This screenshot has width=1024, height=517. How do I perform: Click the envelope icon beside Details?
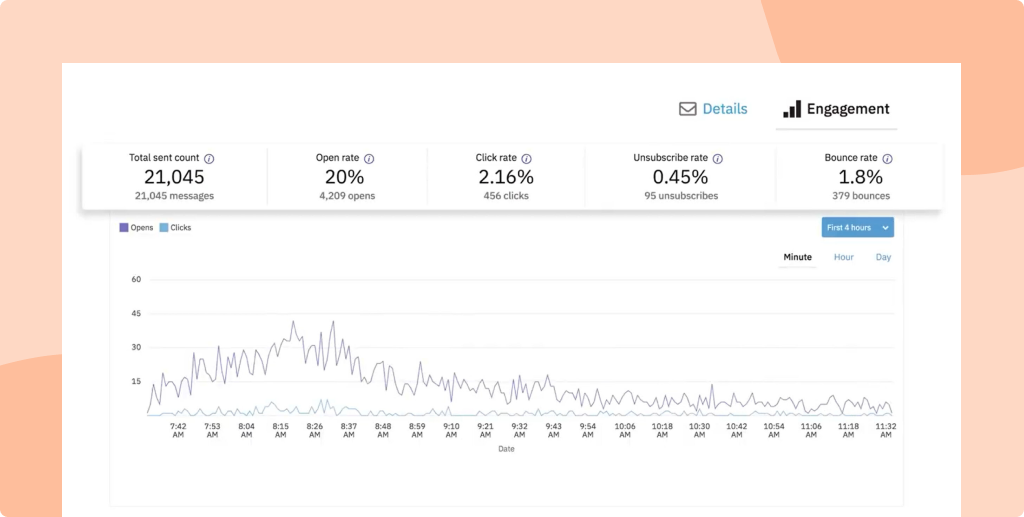tap(687, 109)
